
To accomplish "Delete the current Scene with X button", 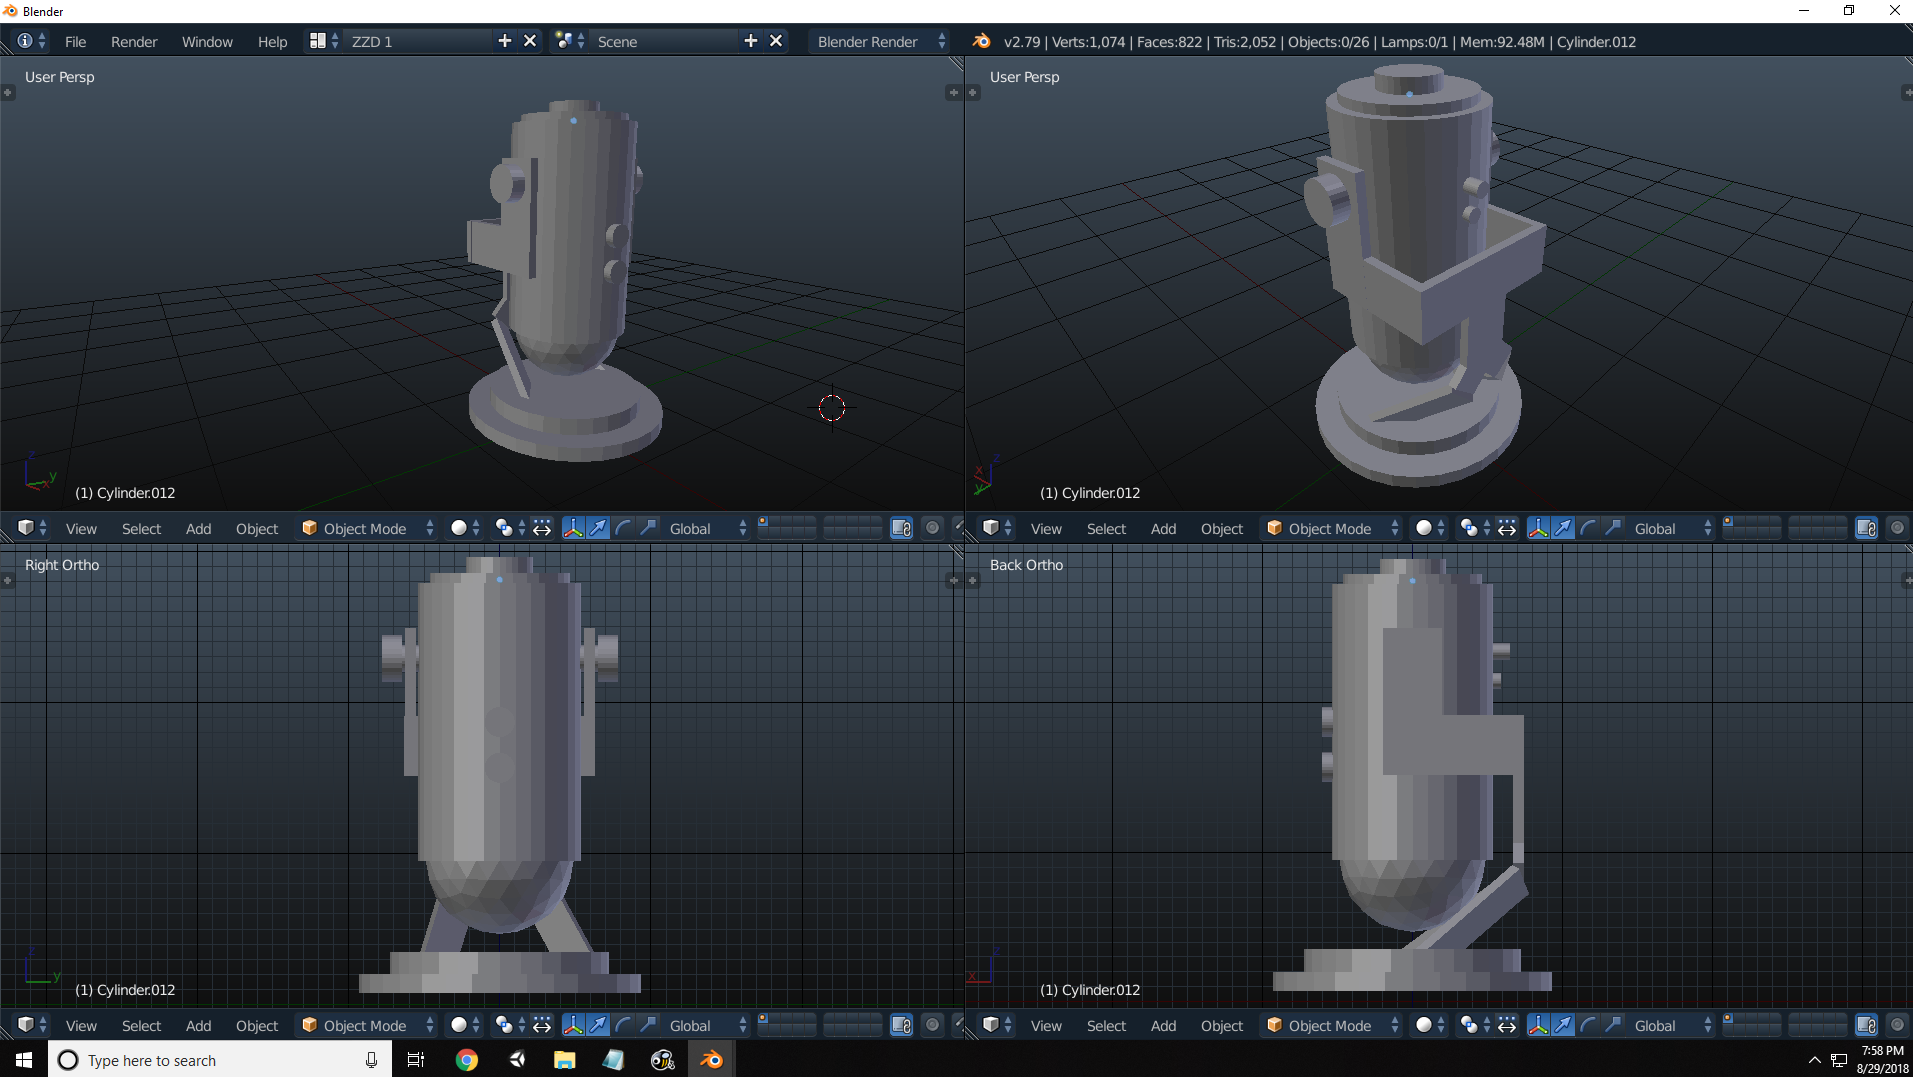I will (776, 41).
